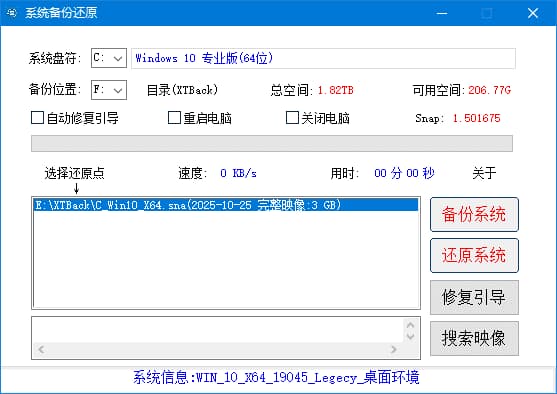Click the log box's scroll up arrow

coord(410,325)
